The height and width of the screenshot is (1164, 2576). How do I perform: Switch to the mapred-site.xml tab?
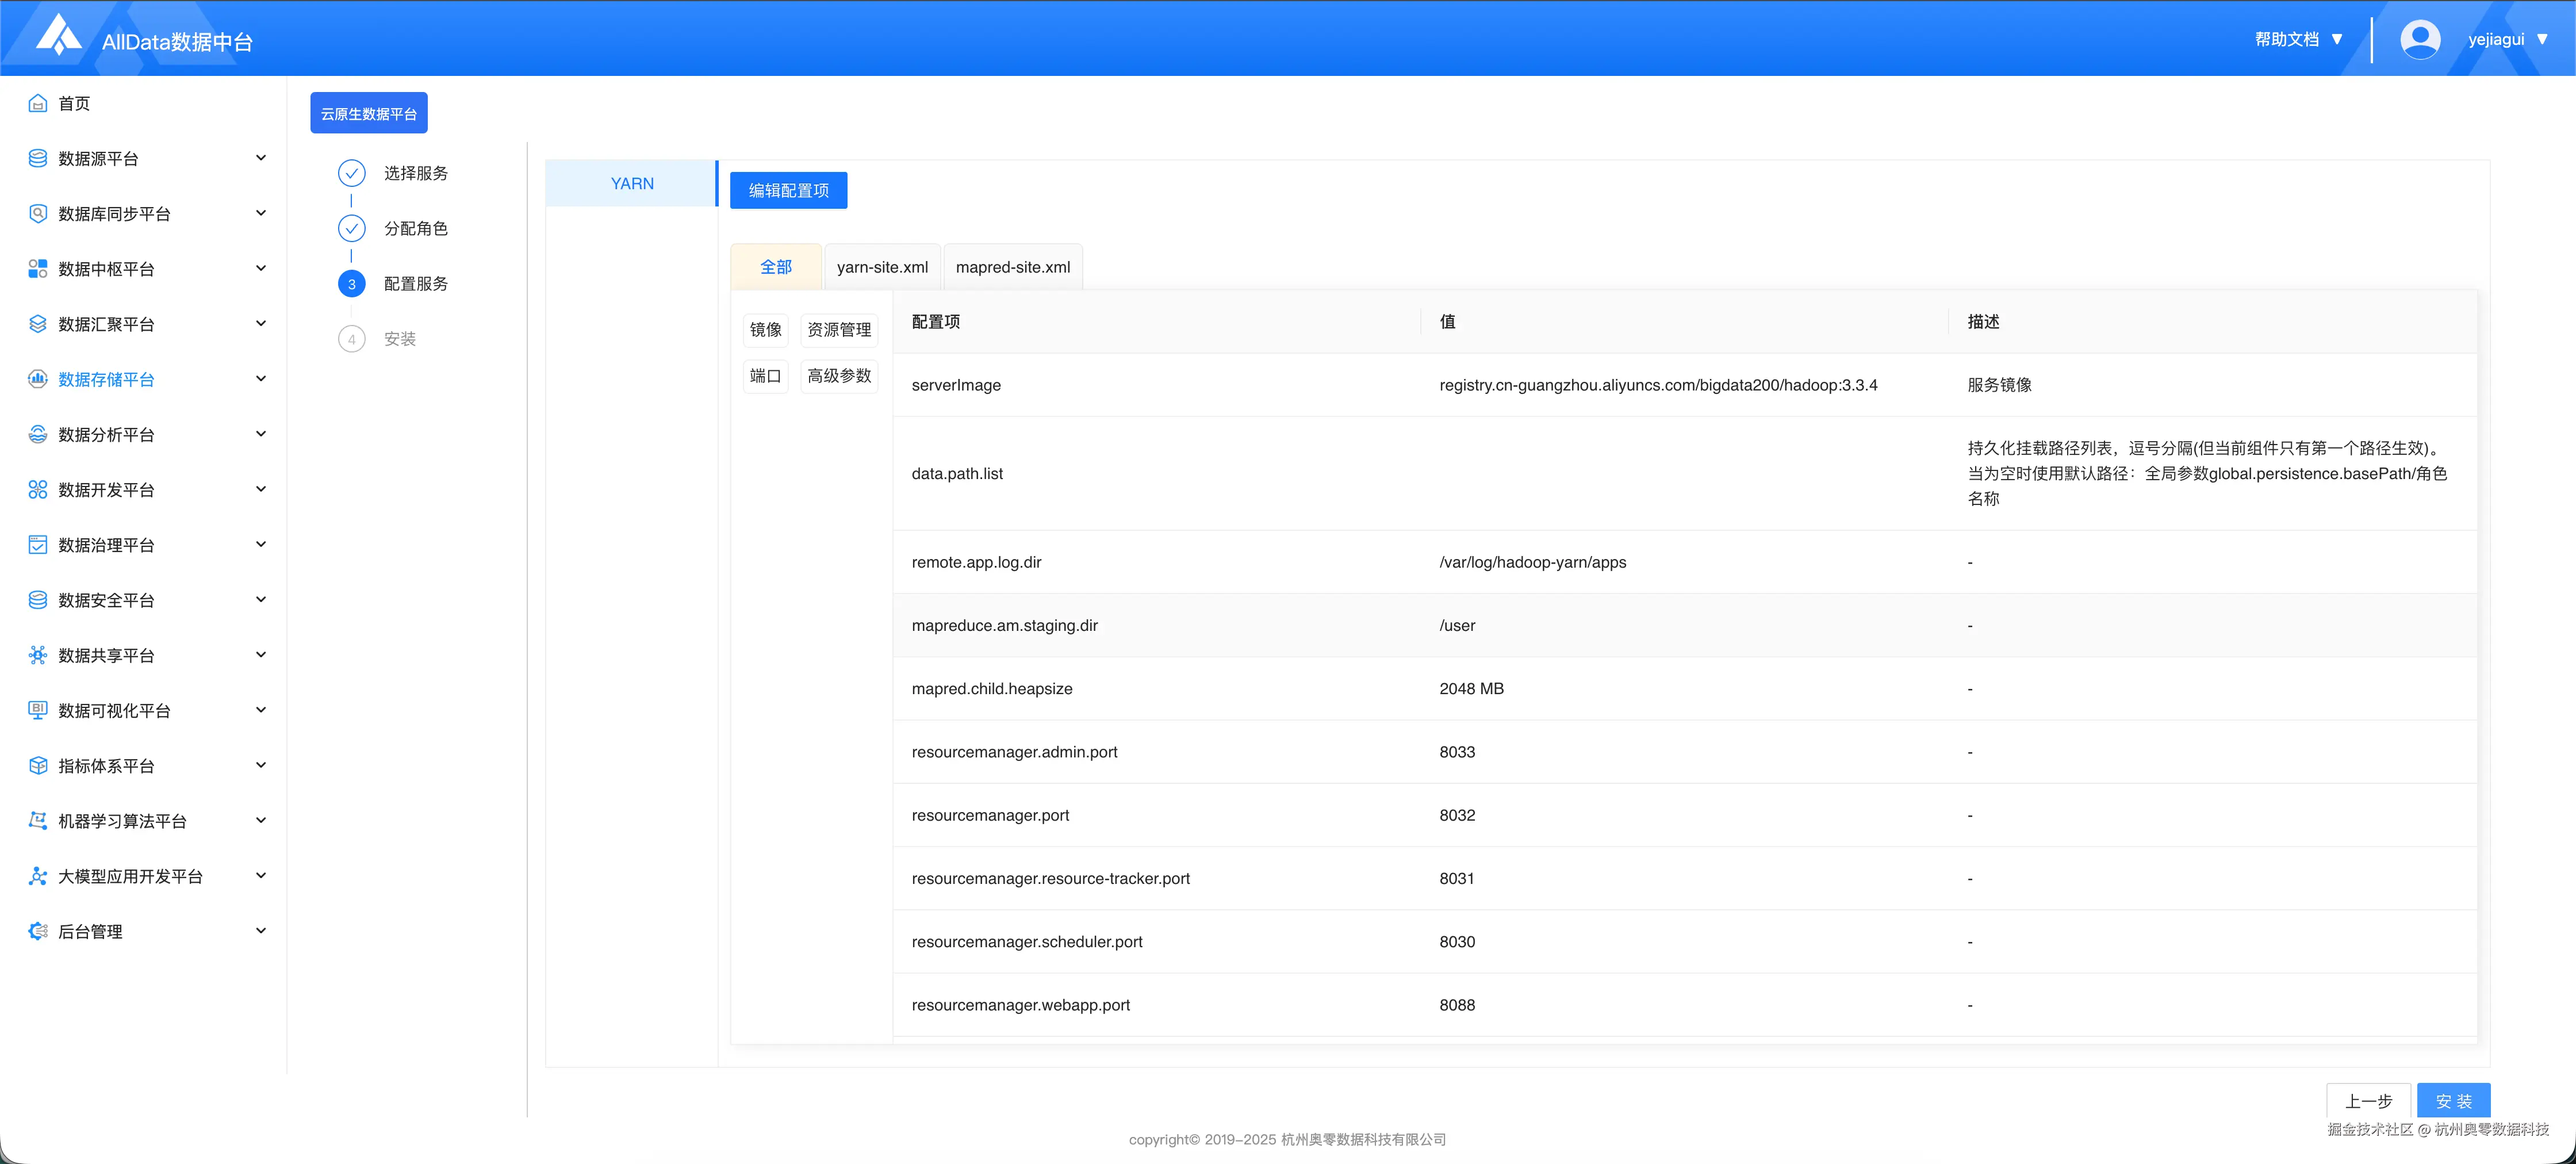(x=1012, y=267)
